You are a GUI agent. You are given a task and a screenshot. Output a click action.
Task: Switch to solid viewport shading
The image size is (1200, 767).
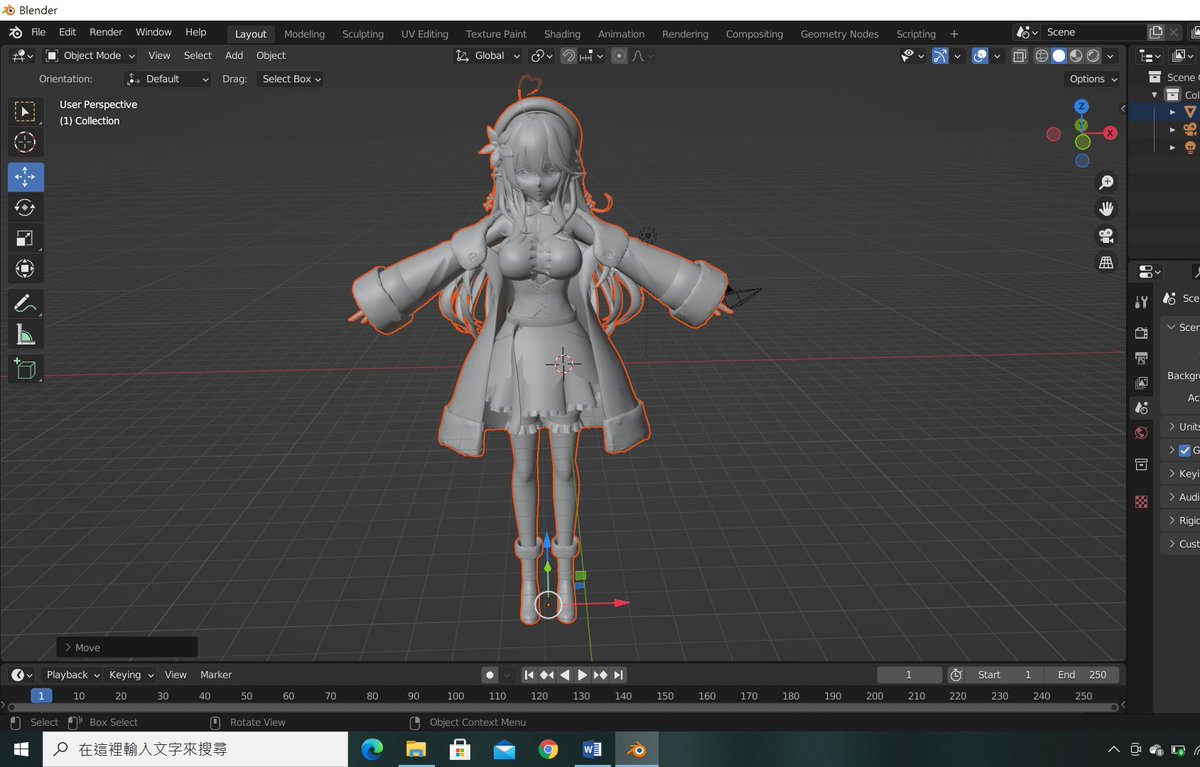[x=1058, y=56]
